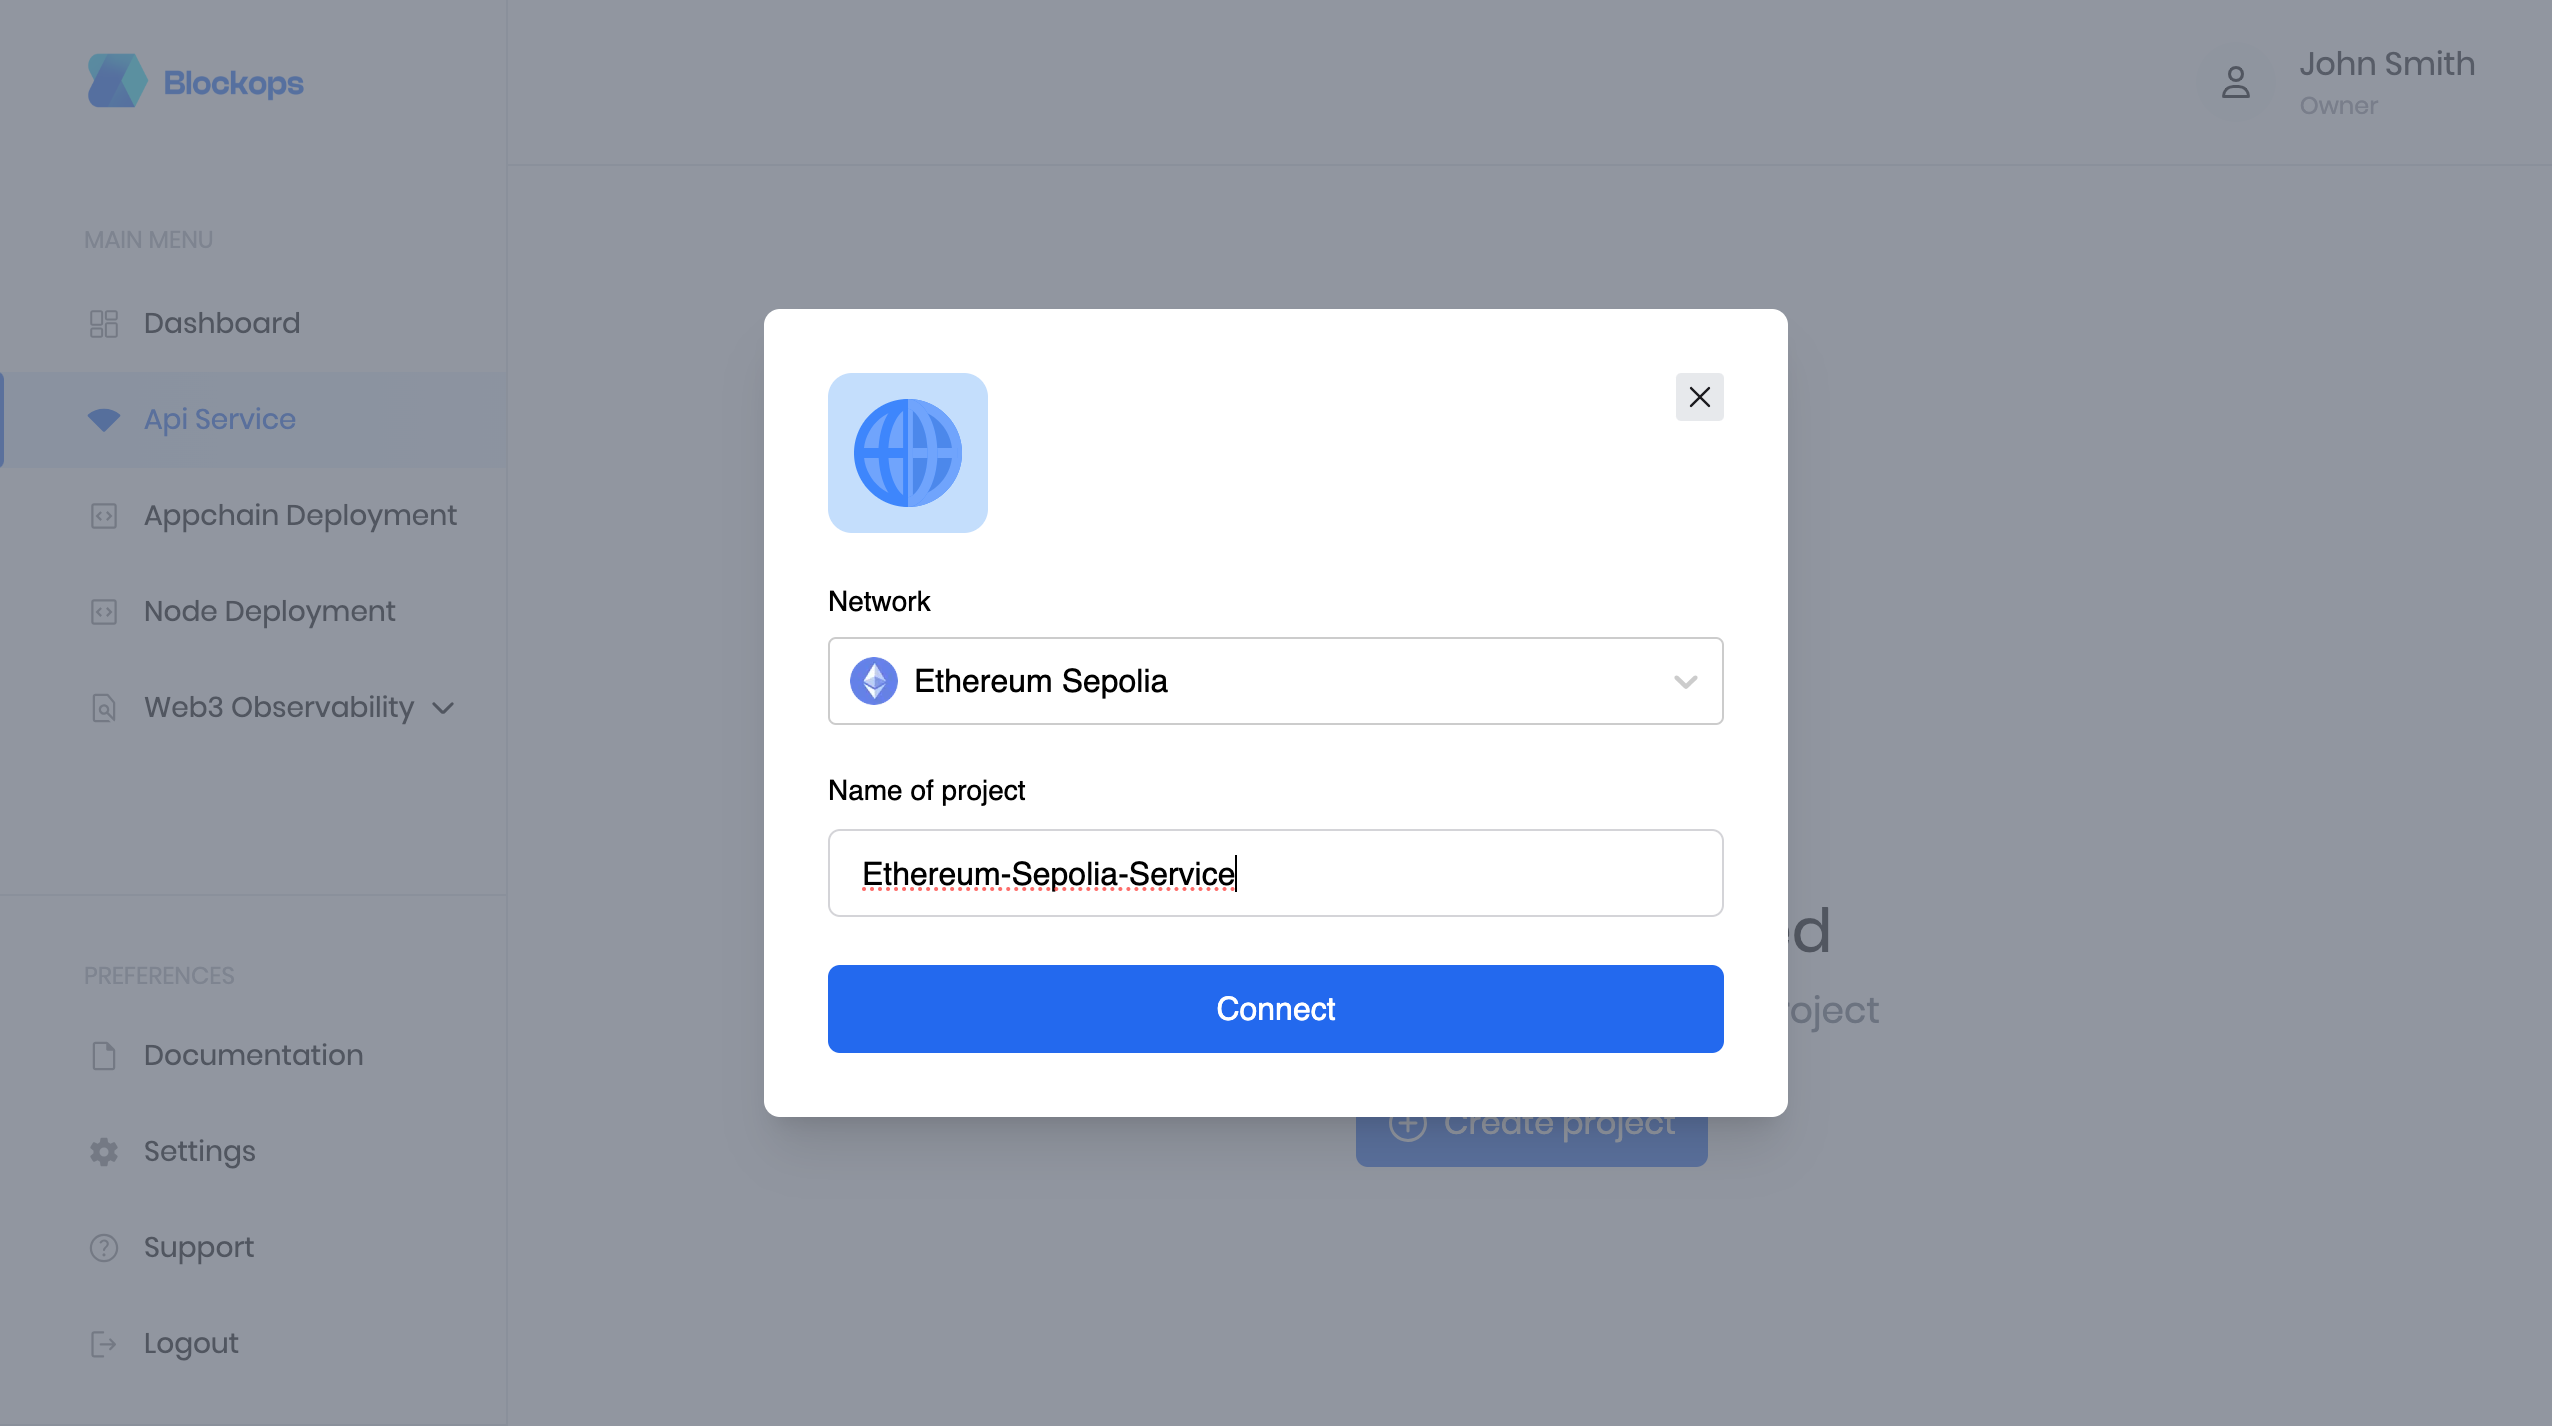The height and width of the screenshot is (1426, 2552).
Task: Select the Ethereum Sepolia network field
Action: pyautogui.click(x=1276, y=681)
